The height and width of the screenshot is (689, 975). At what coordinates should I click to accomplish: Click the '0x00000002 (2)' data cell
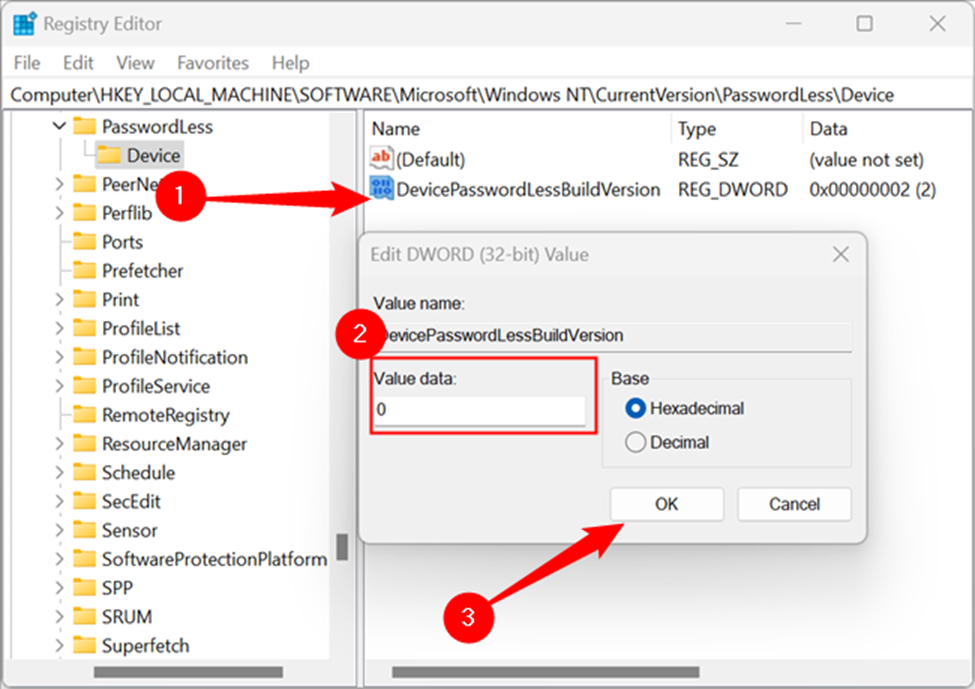tap(872, 189)
